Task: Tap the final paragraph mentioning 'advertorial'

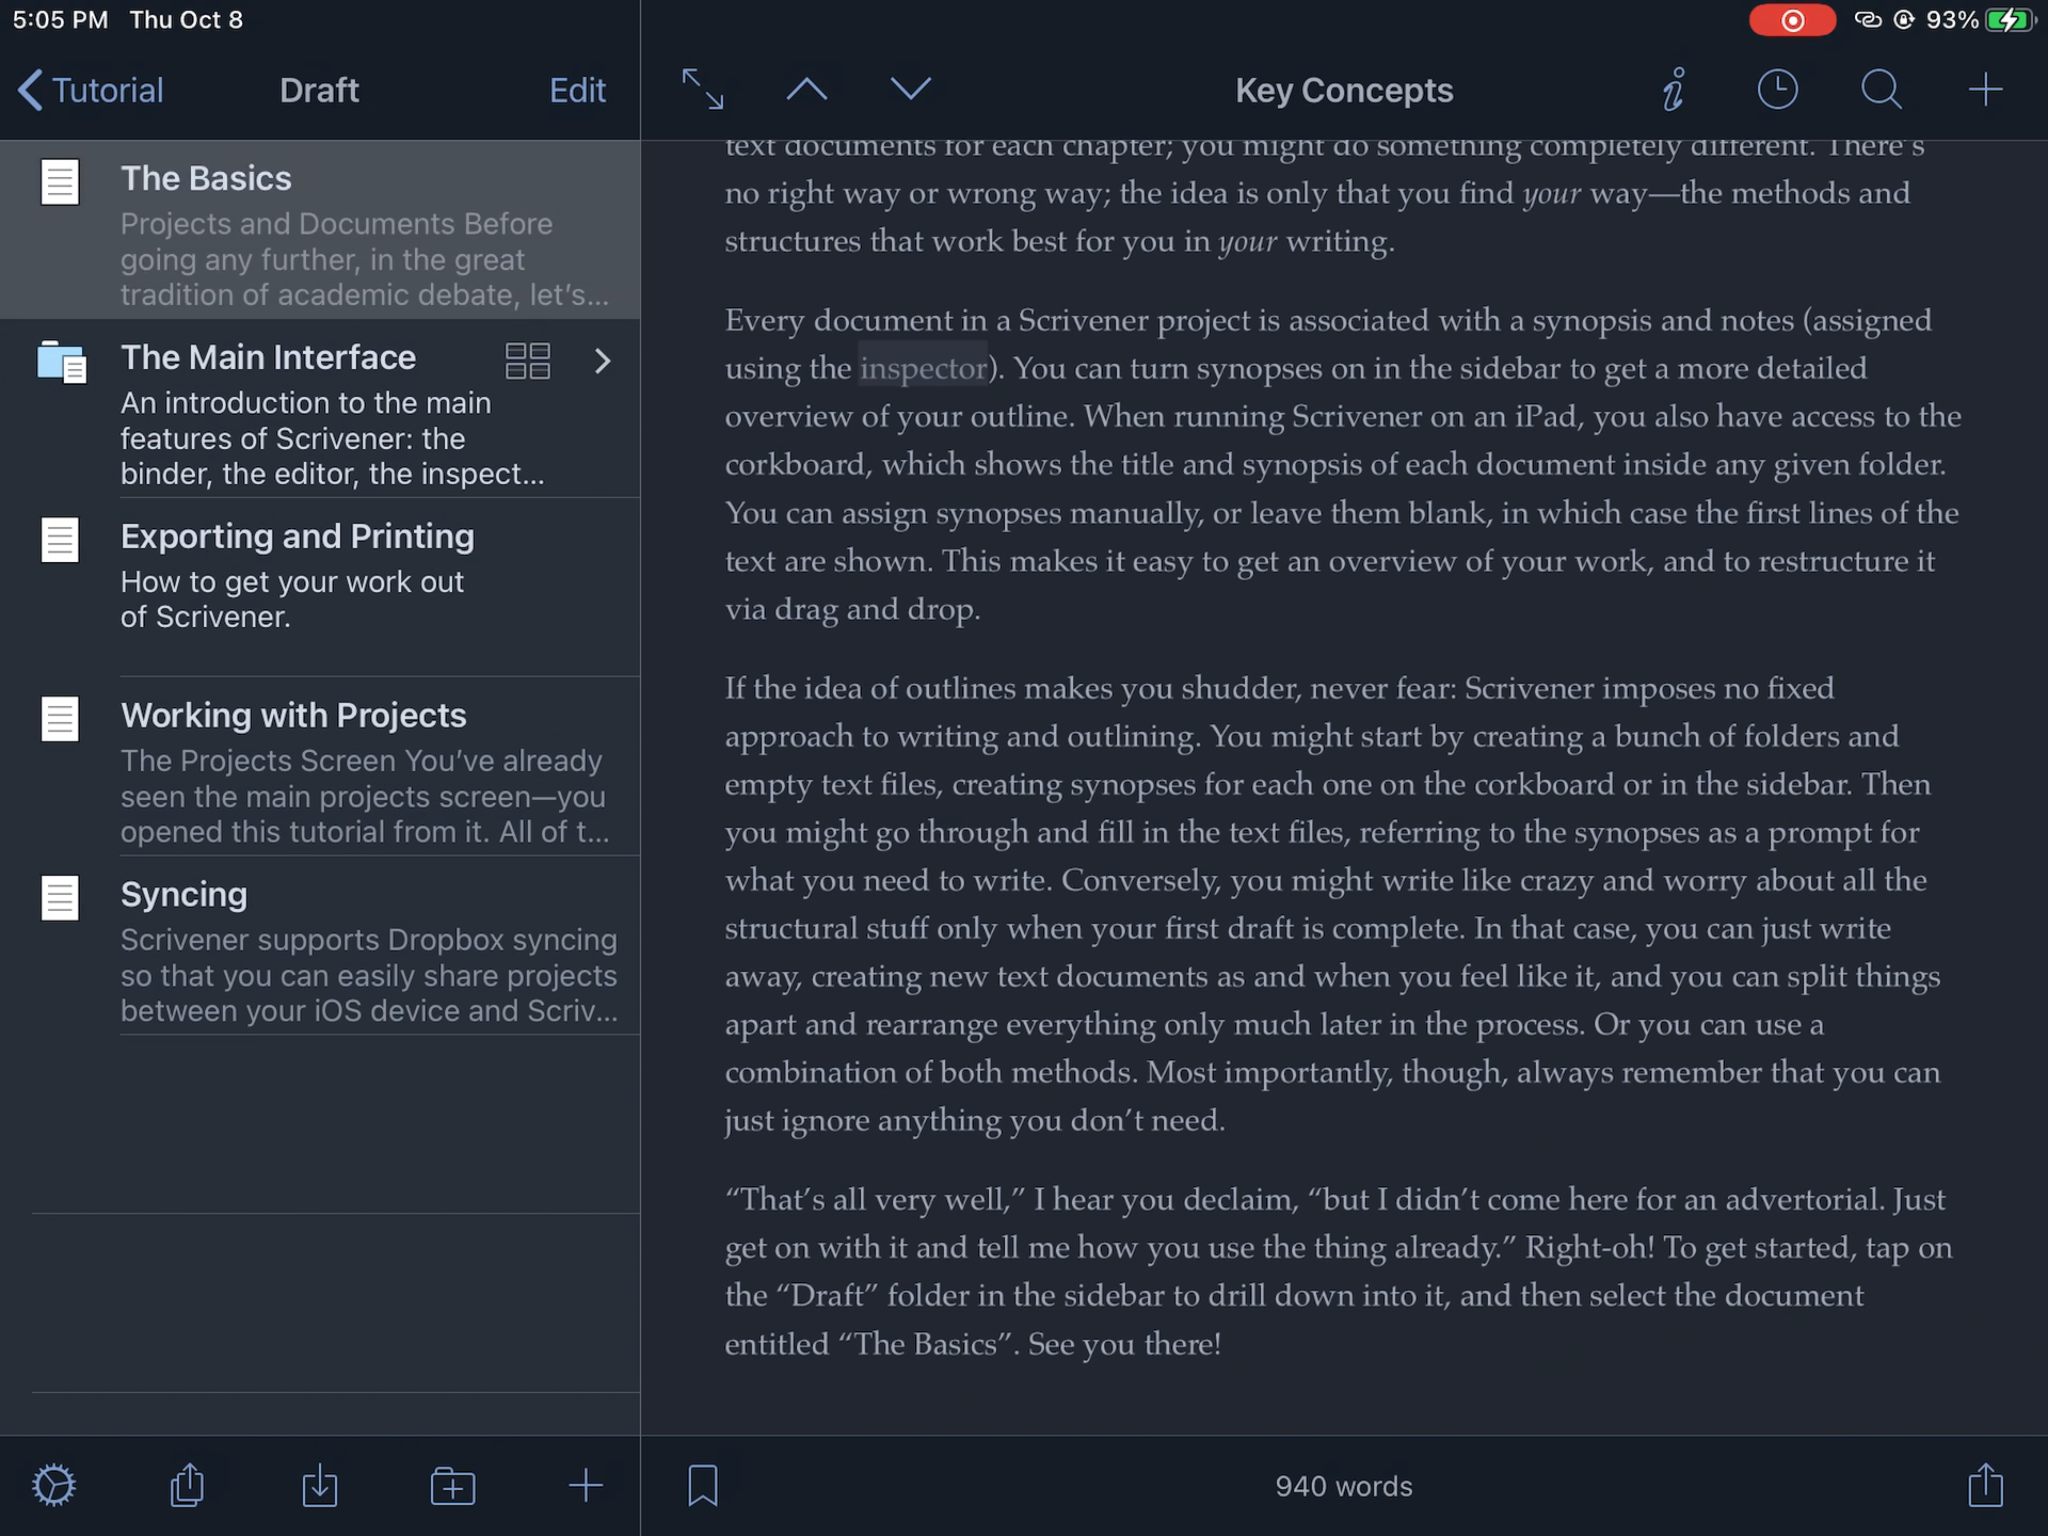Action: (x=1338, y=1271)
